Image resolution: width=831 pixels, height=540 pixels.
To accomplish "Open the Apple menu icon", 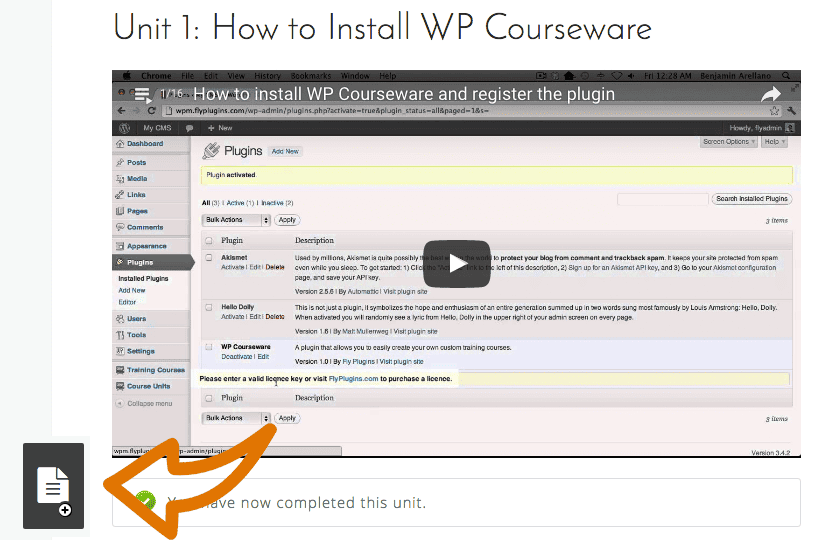I will point(127,76).
